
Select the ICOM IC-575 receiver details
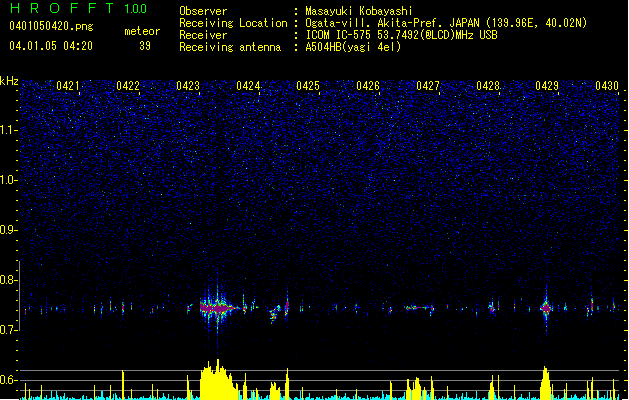click(x=401, y=35)
